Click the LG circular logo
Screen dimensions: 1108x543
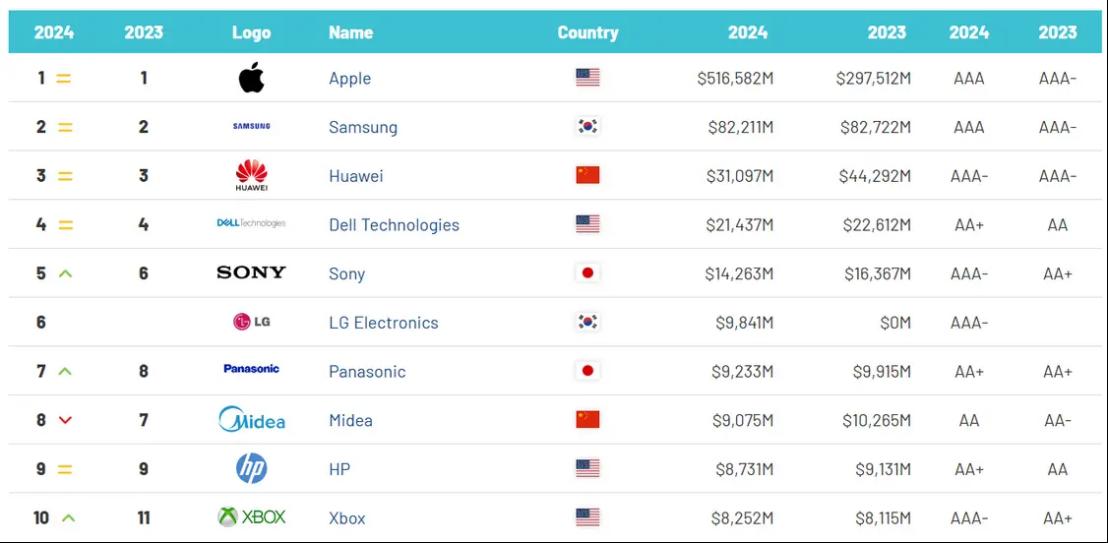[251, 321]
